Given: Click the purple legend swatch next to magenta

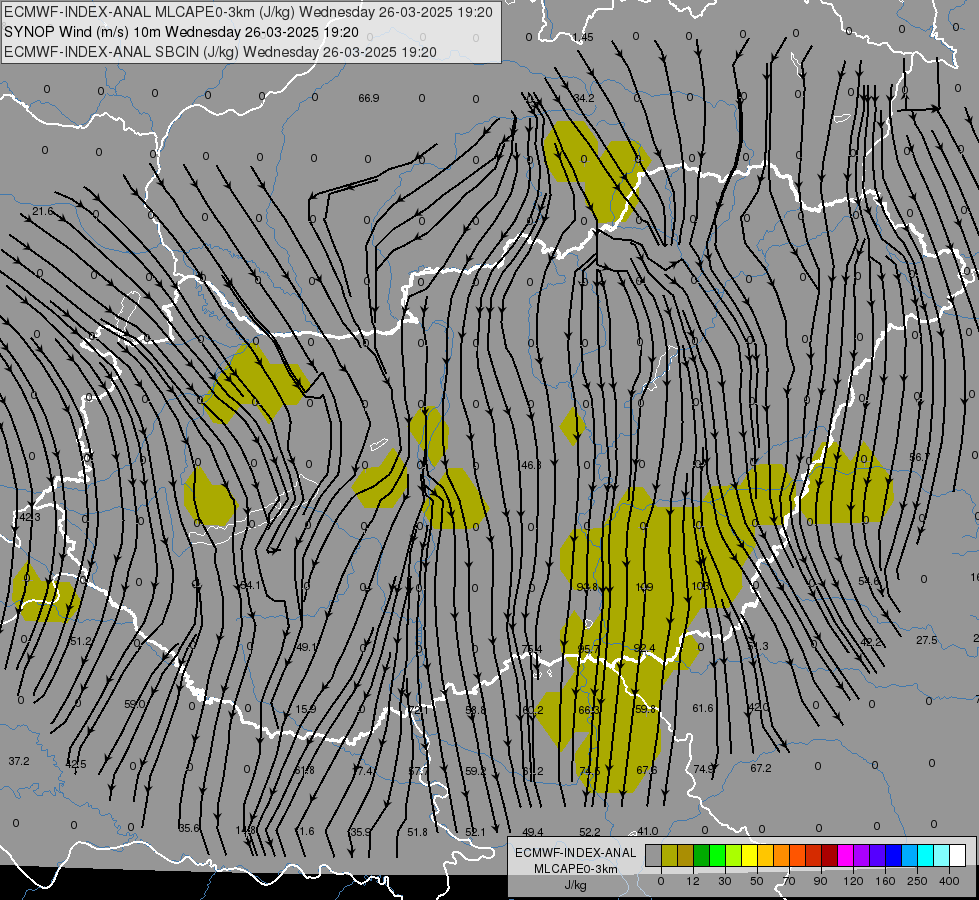Looking at the screenshot, I should click(x=862, y=856).
